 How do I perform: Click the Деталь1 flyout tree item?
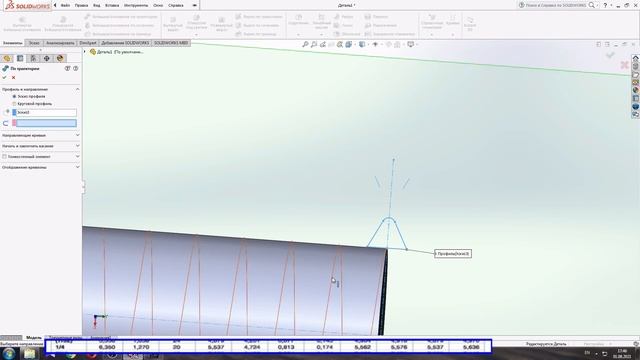point(117,52)
